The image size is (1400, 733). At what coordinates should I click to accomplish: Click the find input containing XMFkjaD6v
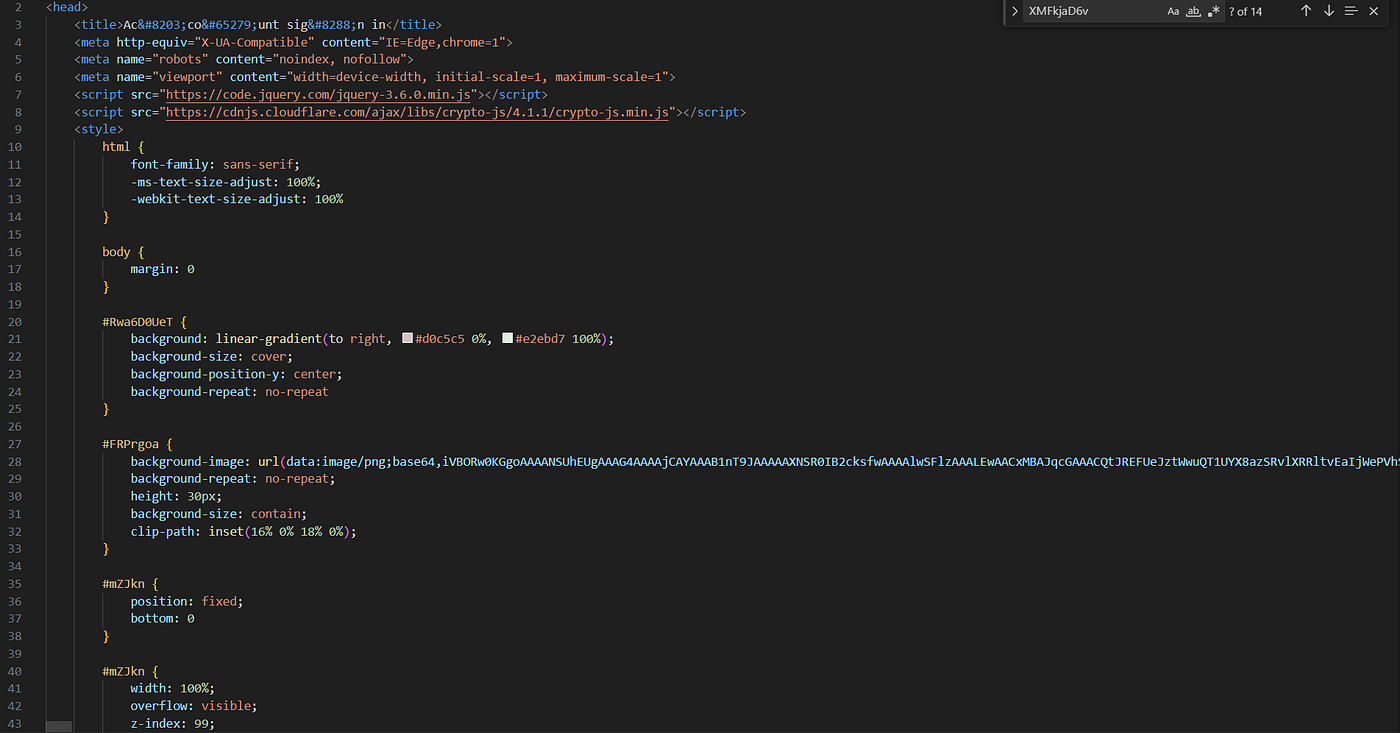tap(1124, 11)
